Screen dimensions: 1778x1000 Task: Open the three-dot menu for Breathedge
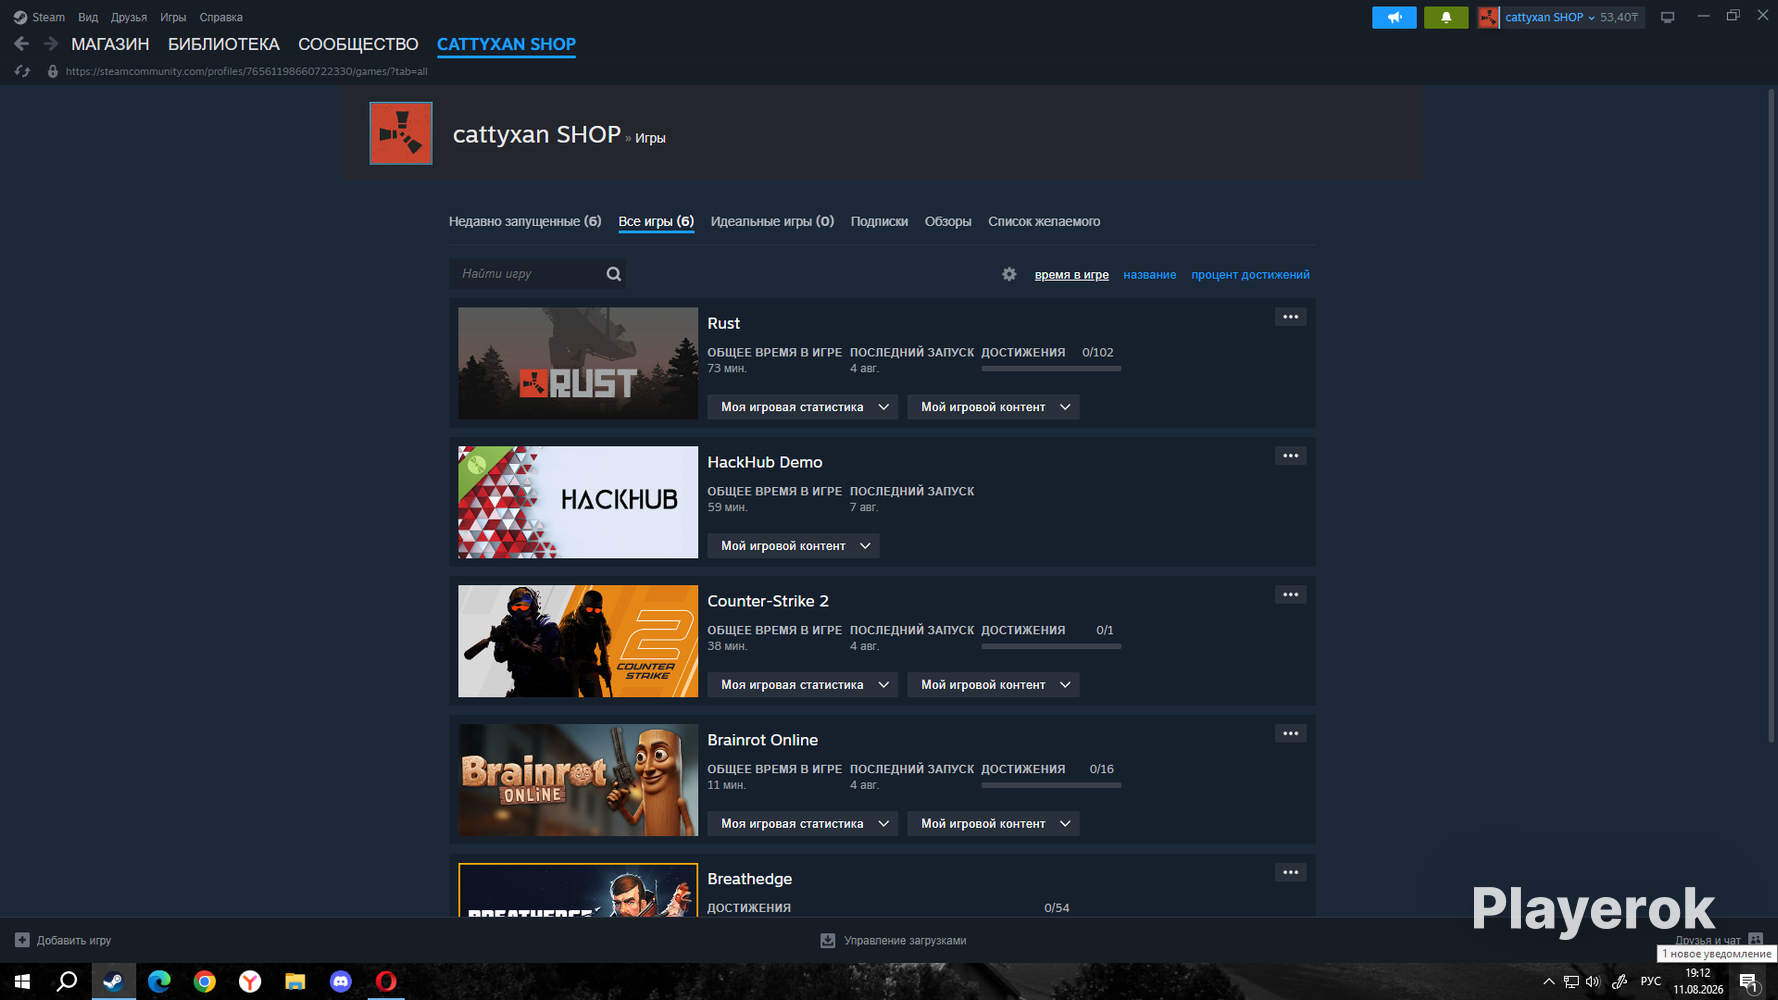click(1291, 873)
